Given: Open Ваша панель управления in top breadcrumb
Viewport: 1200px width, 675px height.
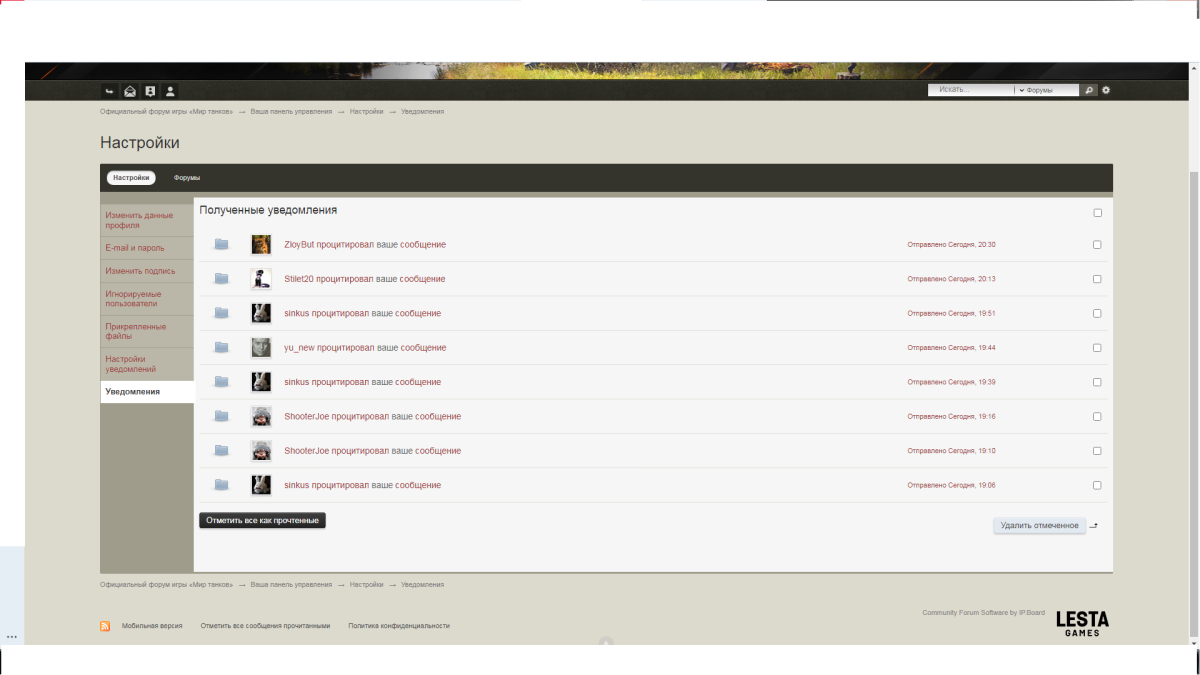Looking at the screenshot, I should click(x=291, y=112).
